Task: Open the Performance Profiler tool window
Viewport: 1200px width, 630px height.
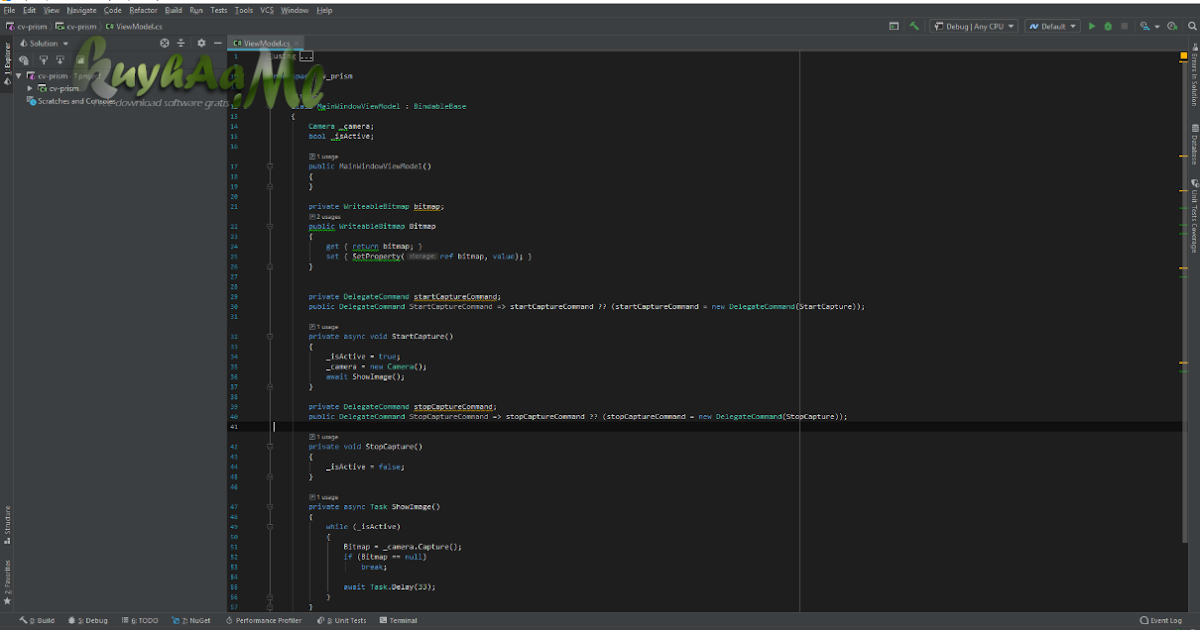Action: pyautogui.click(x=263, y=621)
